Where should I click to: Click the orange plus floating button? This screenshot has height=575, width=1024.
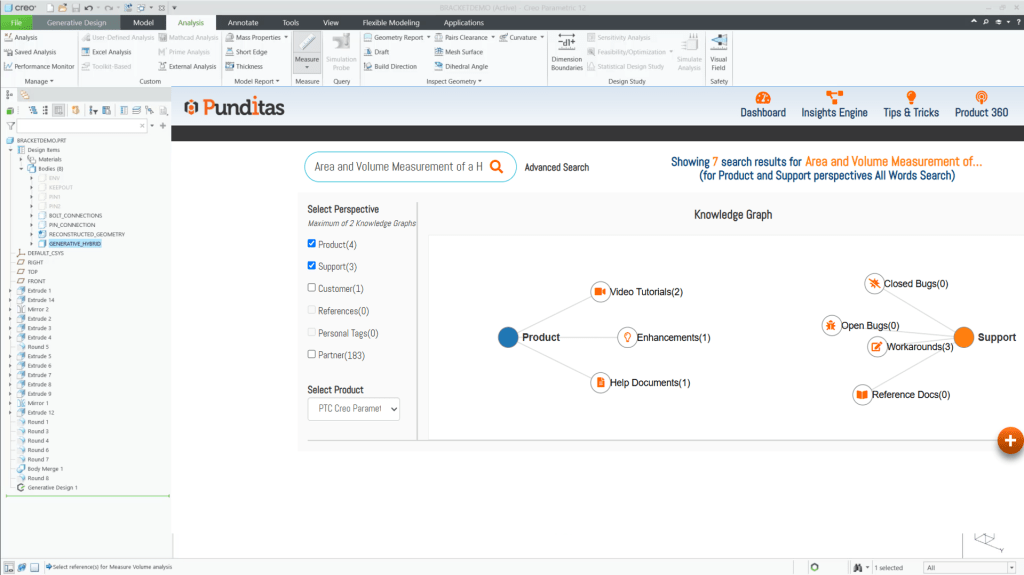pyautogui.click(x=1009, y=440)
